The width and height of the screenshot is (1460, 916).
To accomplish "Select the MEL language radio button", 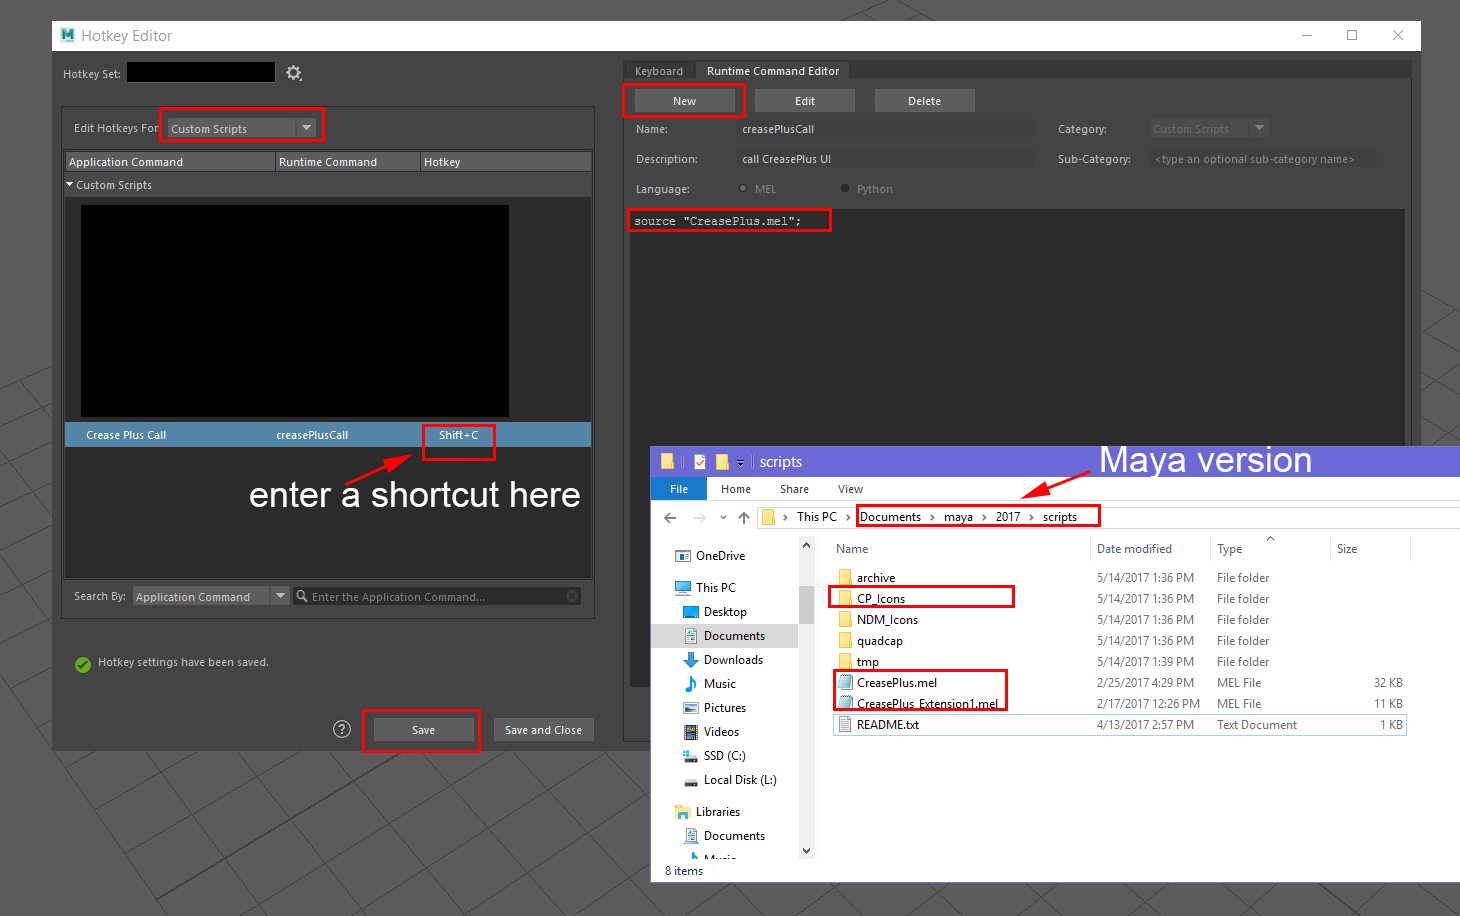I will tap(743, 189).
